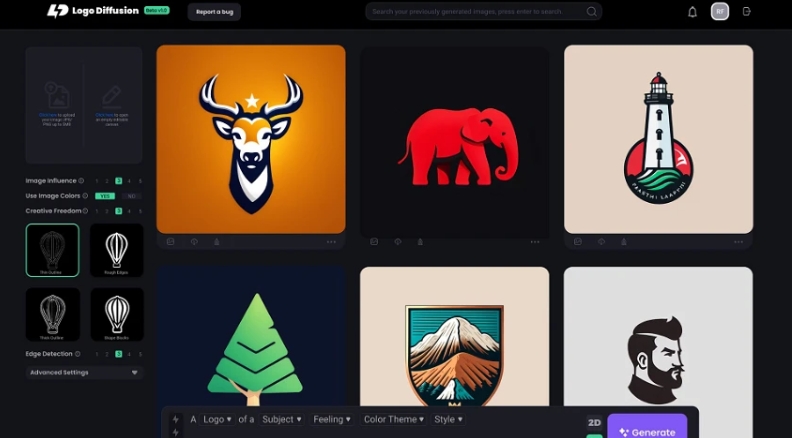Click the Report a bug button
The height and width of the screenshot is (438, 792).
click(x=214, y=12)
